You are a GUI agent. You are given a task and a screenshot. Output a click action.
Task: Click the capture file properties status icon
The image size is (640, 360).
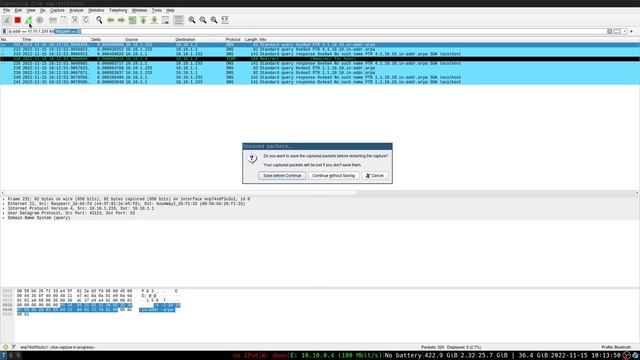[x=13, y=347]
